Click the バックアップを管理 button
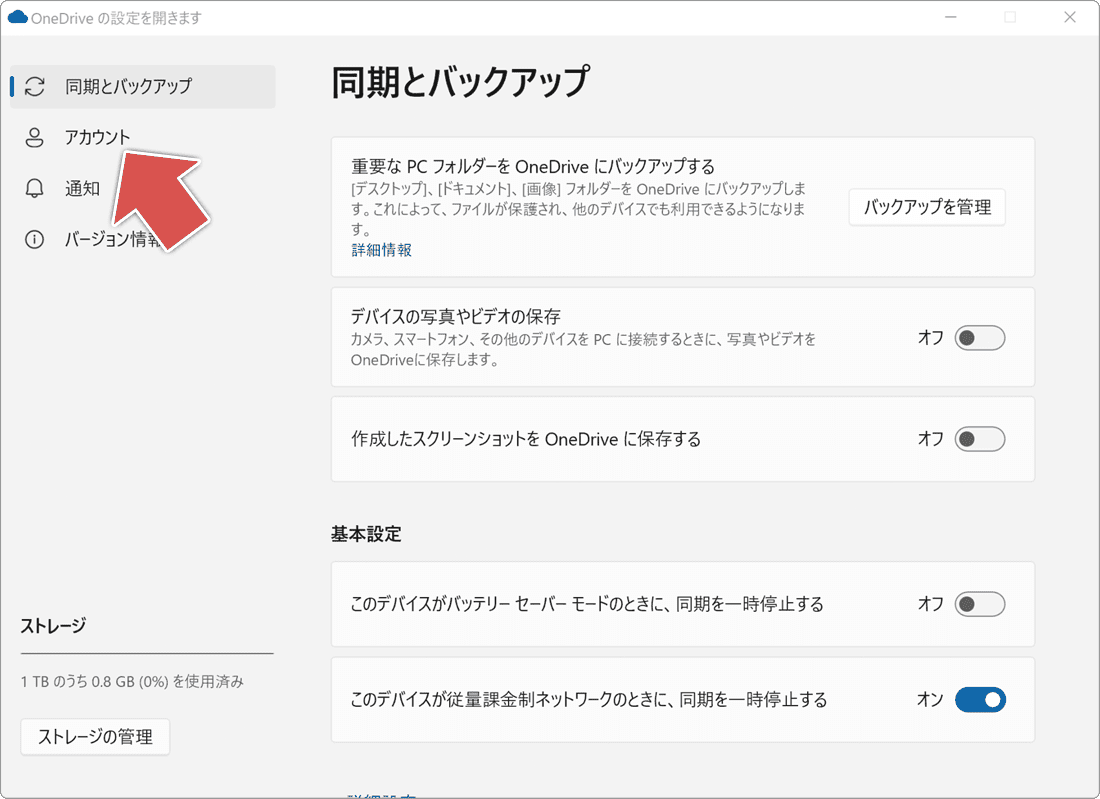This screenshot has height=799, width=1100. point(927,207)
